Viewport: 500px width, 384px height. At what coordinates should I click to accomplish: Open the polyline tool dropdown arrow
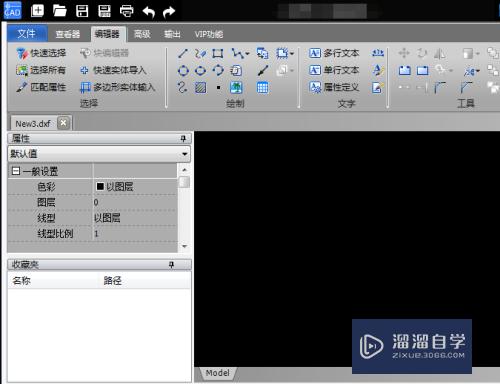[x=247, y=54]
